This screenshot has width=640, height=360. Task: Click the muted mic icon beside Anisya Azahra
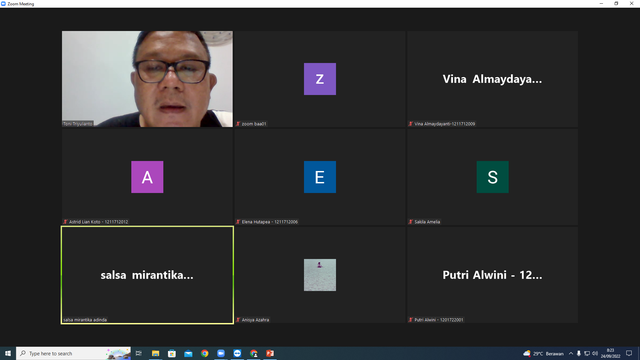point(238,320)
